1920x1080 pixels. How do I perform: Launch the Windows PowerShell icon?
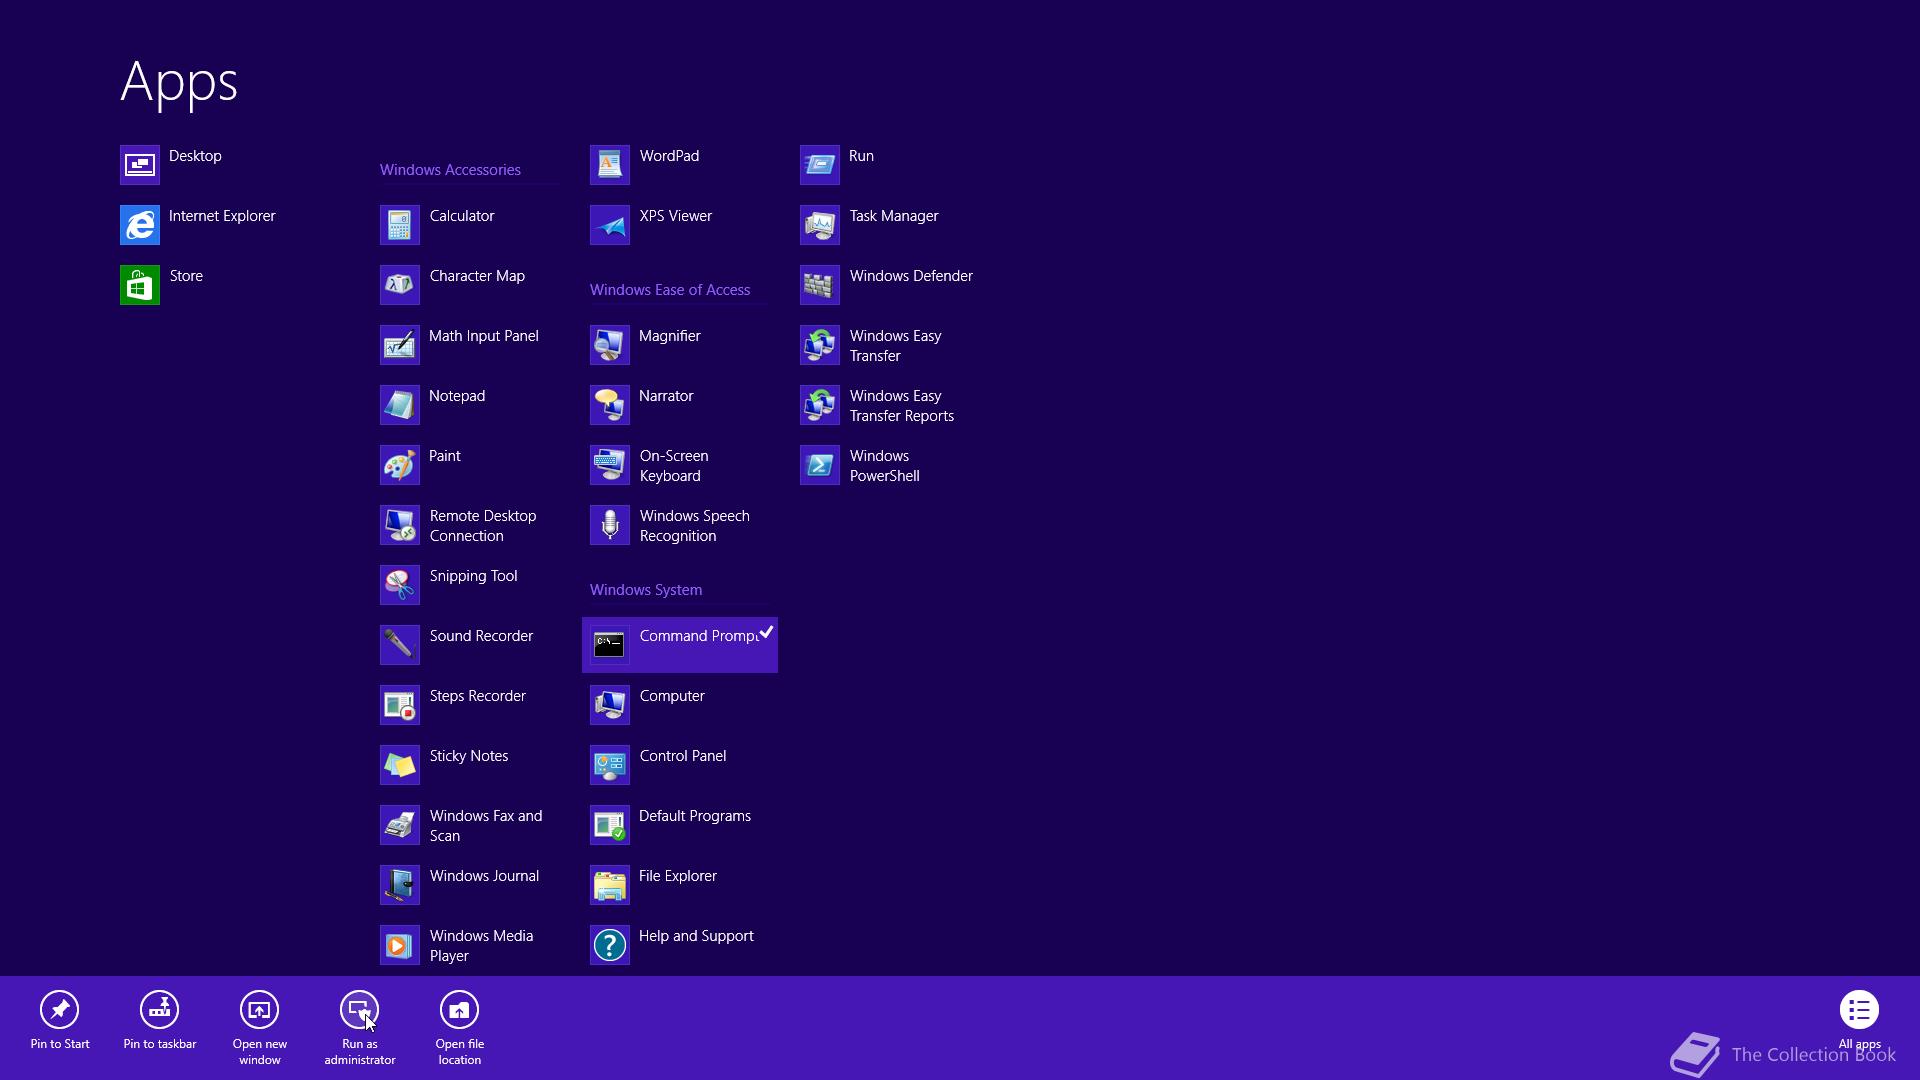coord(820,465)
